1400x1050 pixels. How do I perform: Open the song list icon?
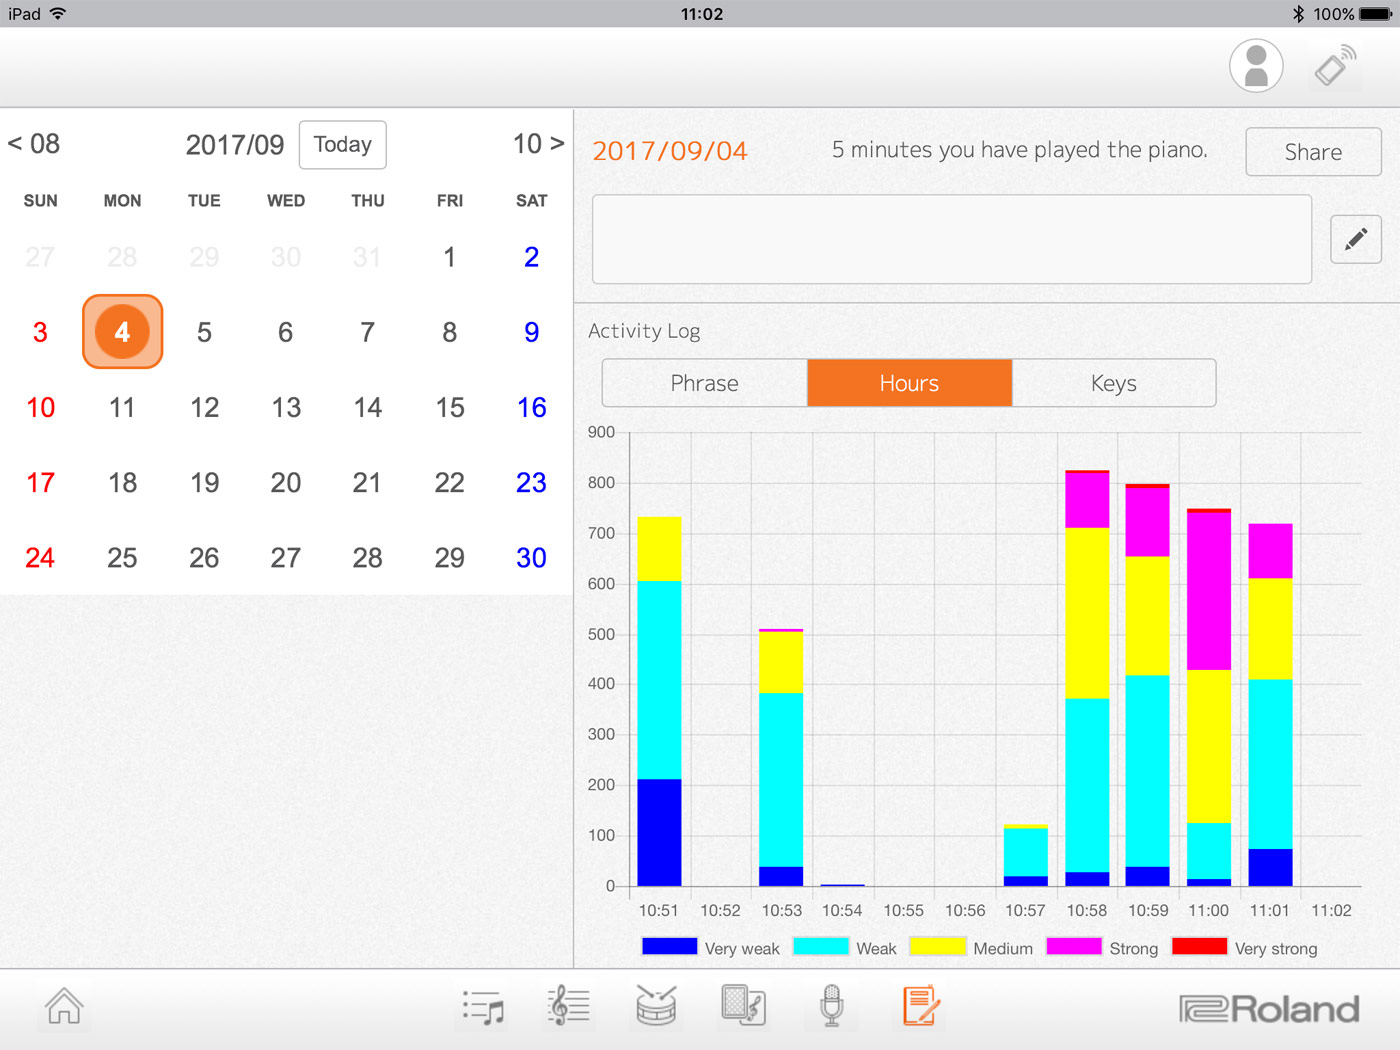(x=483, y=1007)
